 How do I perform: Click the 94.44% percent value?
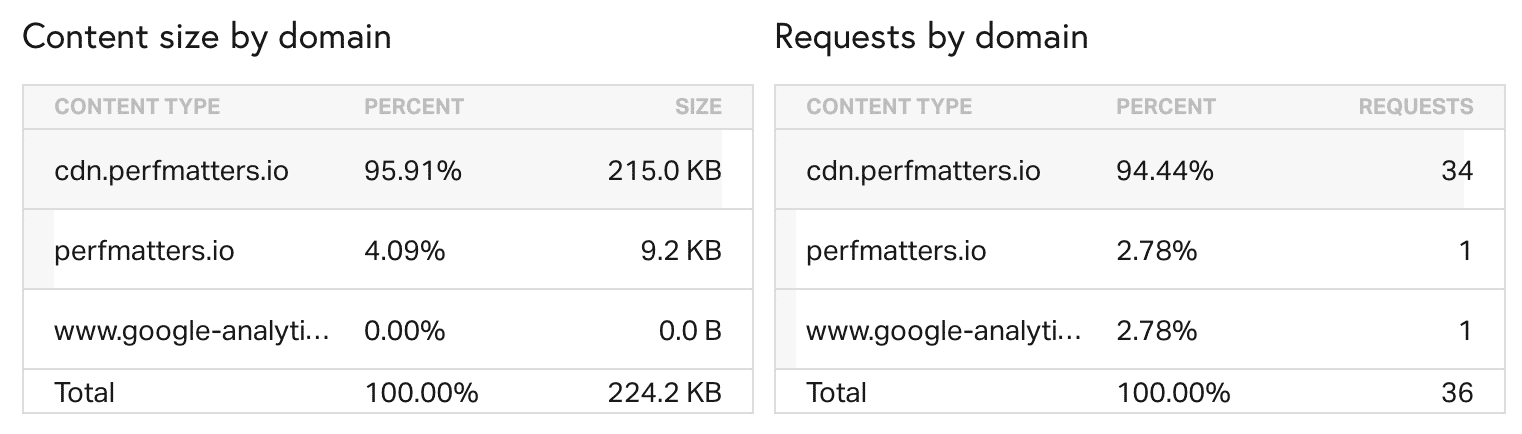point(1165,171)
